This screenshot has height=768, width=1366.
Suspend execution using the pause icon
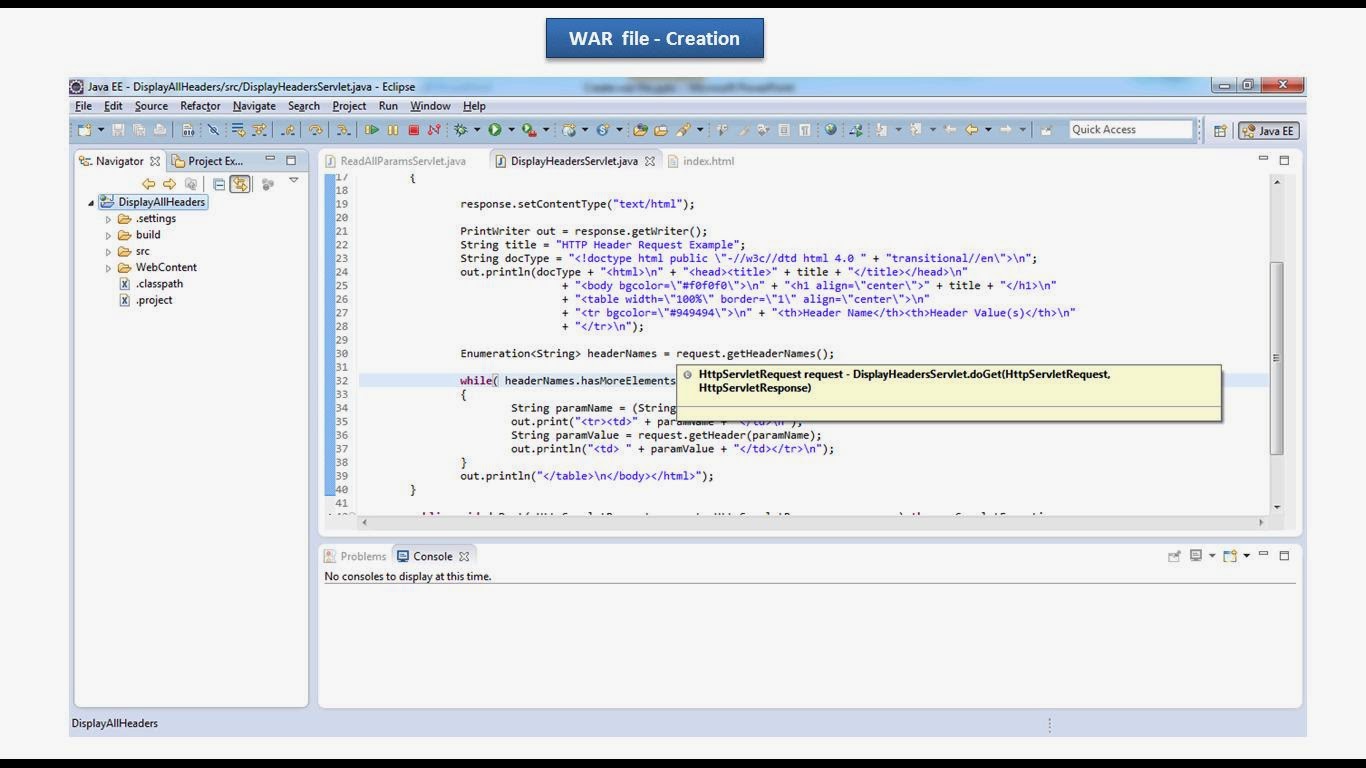coord(393,130)
